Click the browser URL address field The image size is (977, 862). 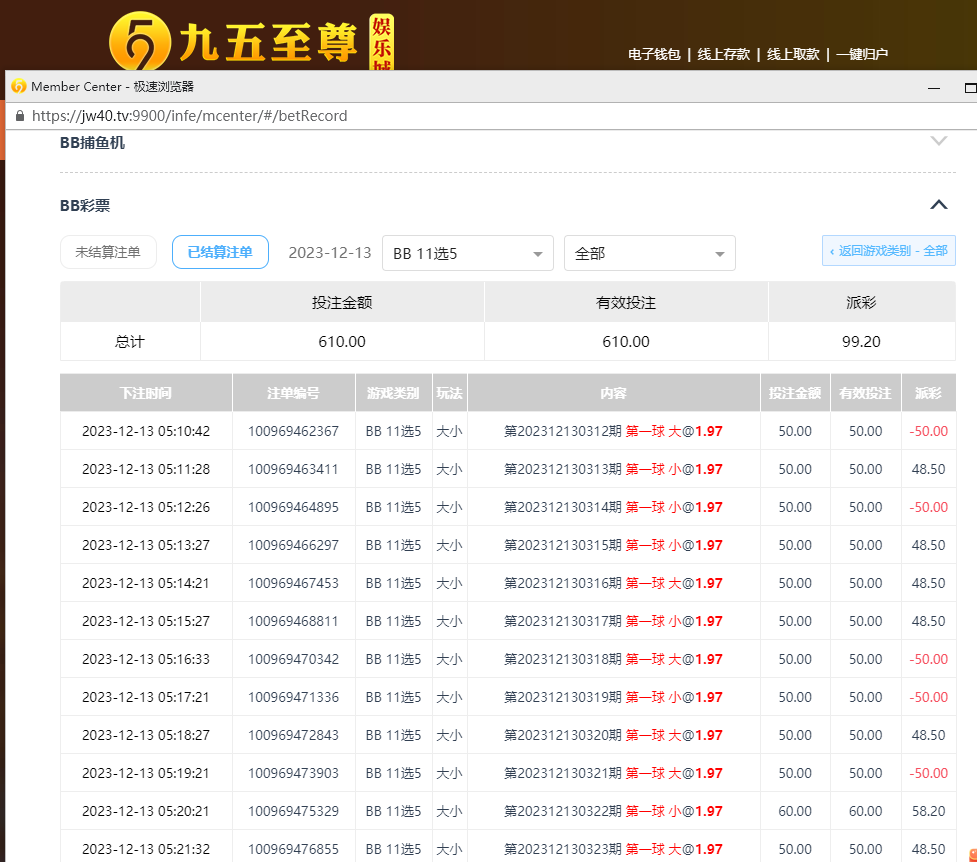[190, 116]
